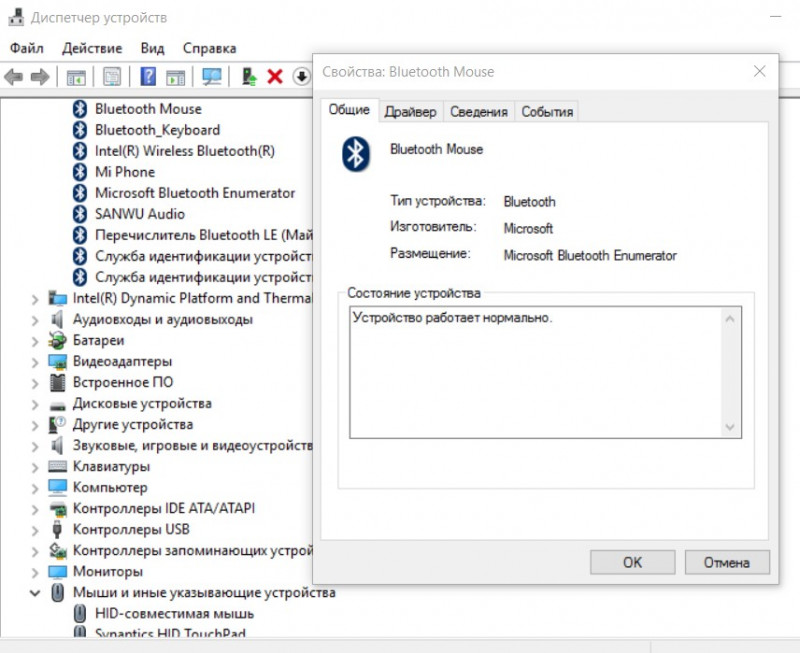
Task: Click large Bluetooth icon in properties dialog
Action: tap(356, 154)
